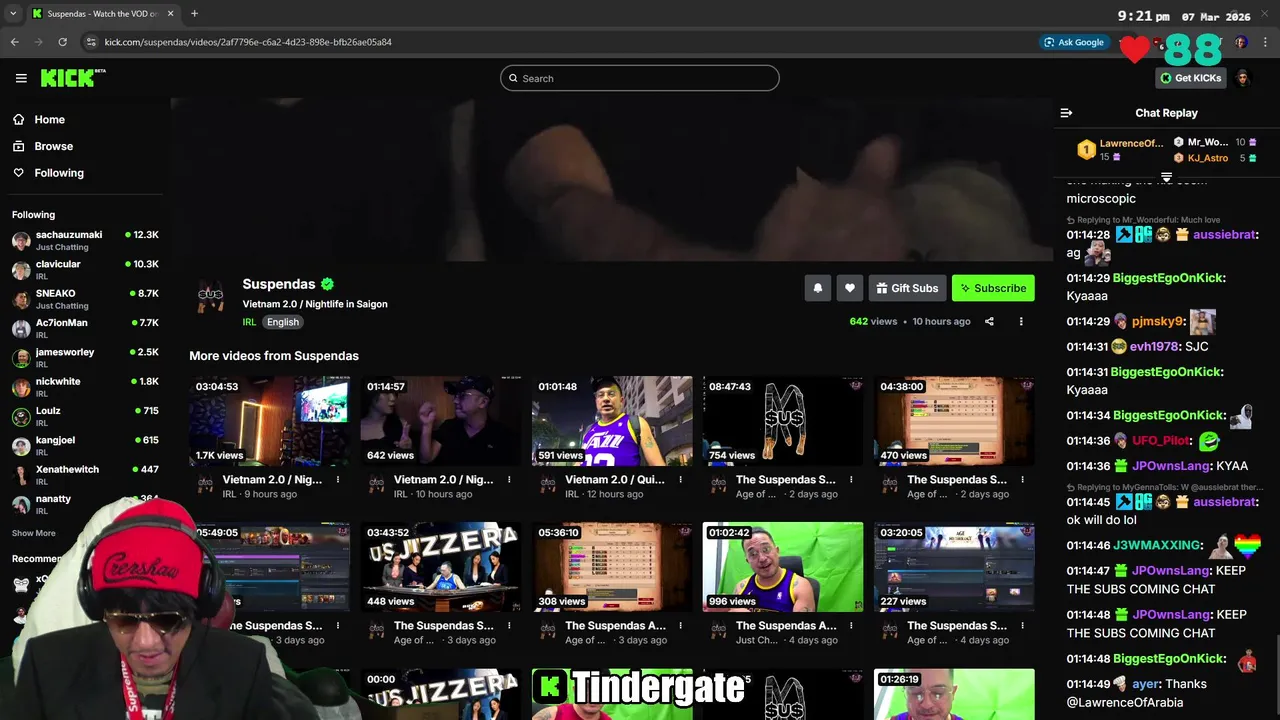This screenshot has width=1280, height=720.
Task: Open the 01:14:57 video thumbnail
Action: (441, 421)
